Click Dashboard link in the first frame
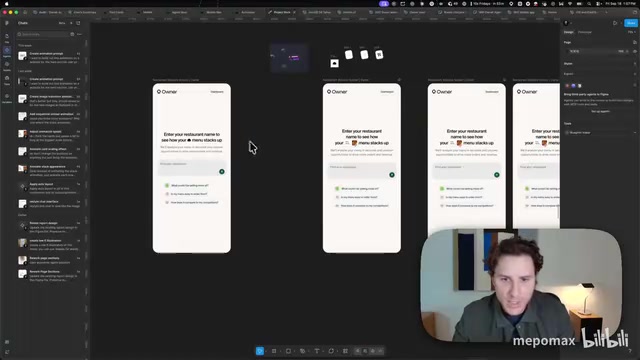The width and height of the screenshot is (640, 360). coord(217,92)
